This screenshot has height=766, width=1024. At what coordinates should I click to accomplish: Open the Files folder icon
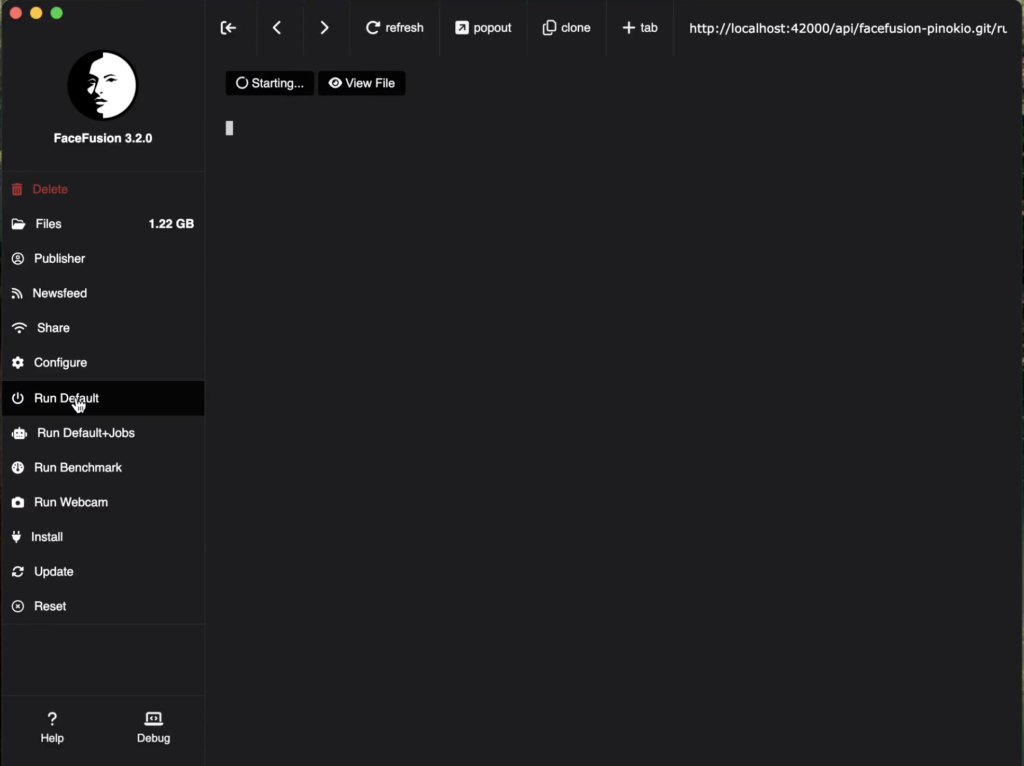tap(18, 224)
